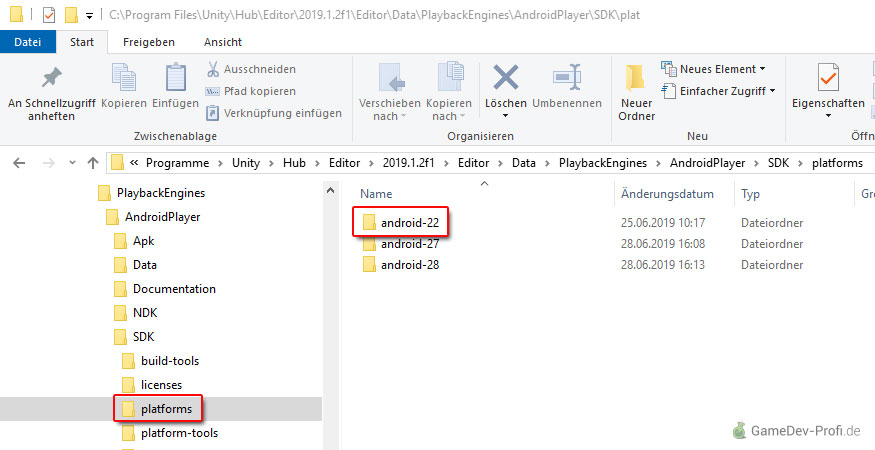This screenshot has height=450, width=875.
Task: Switch to the Ansicht ribbon tab
Action: [222, 42]
